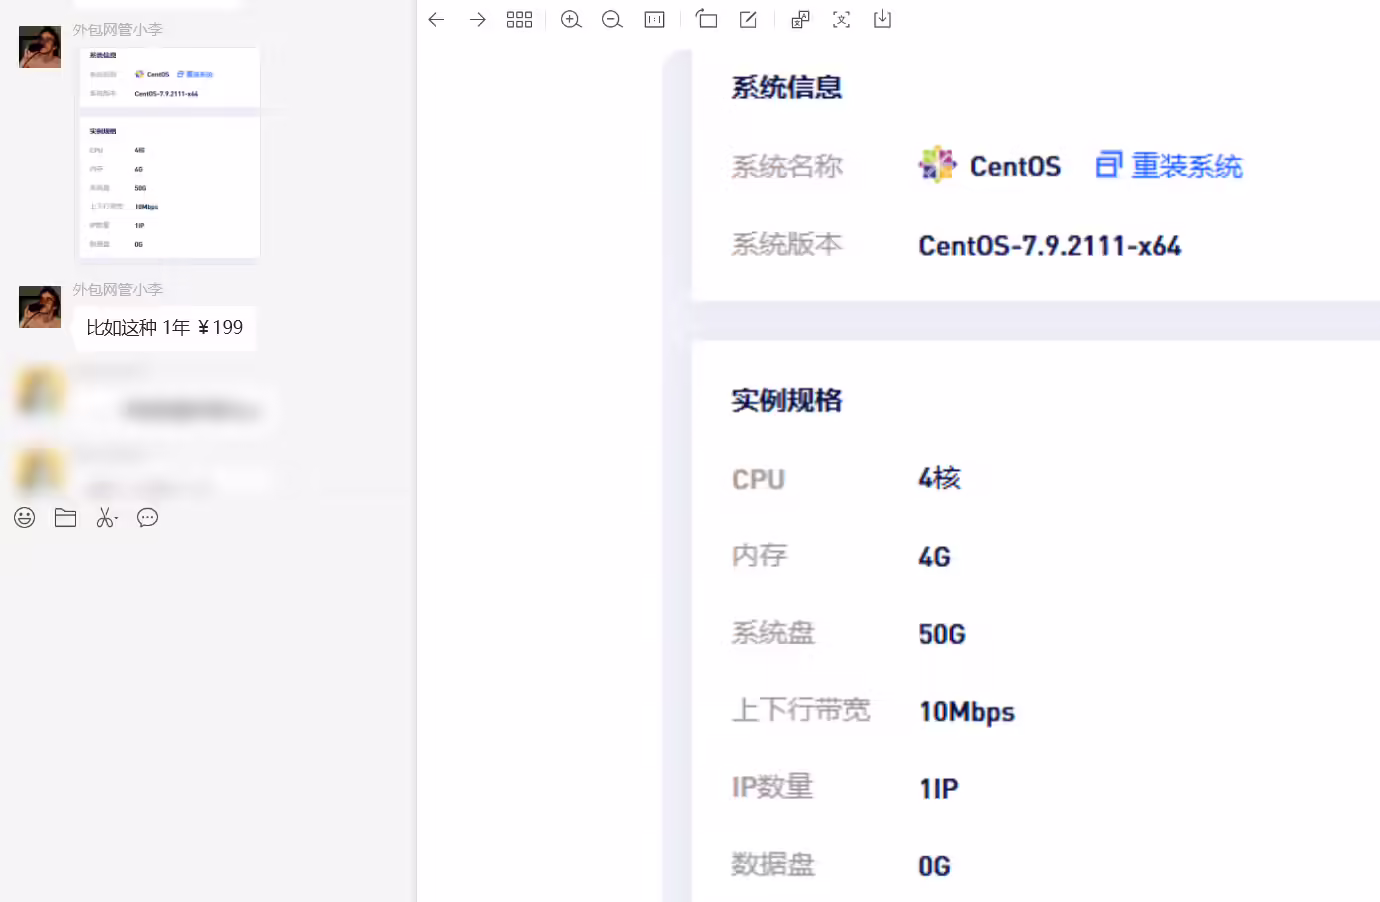The image size is (1380, 902).
Task: Go to the previous image with back arrow
Action: pyautogui.click(x=436, y=19)
